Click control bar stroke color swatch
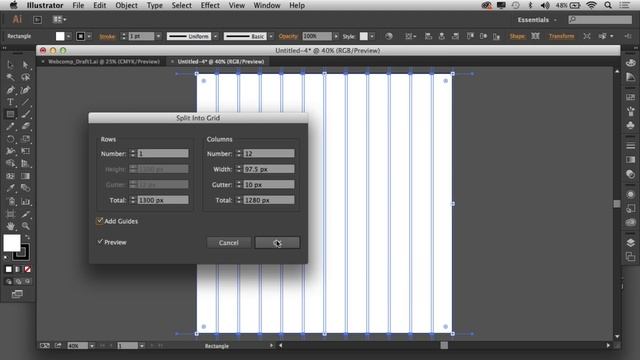The height and width of the screenshot is (360, 640). (x=80, y=36)
